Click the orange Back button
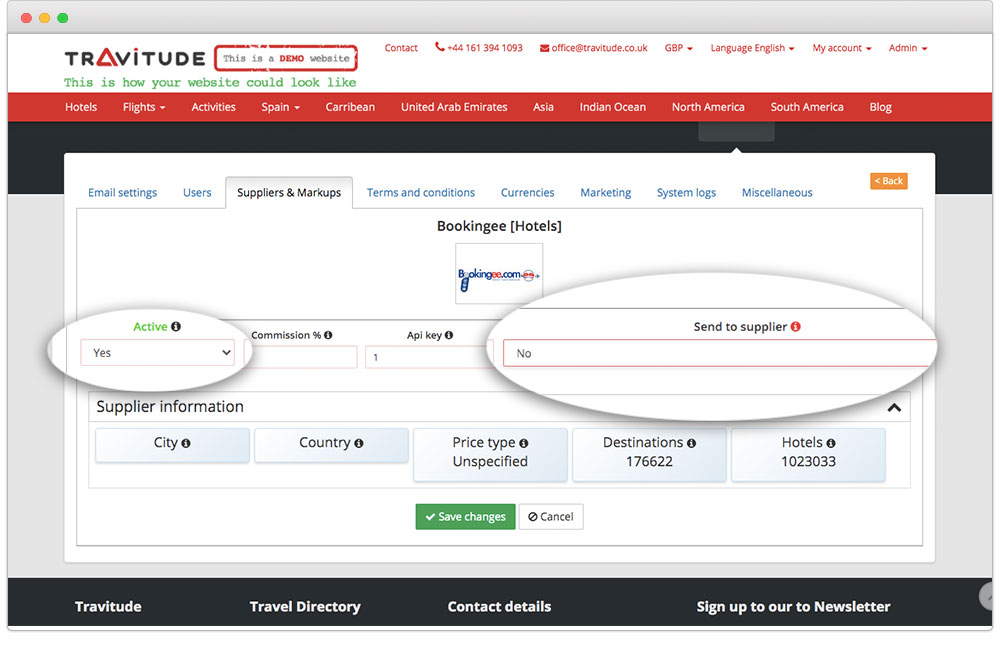 (888, 181)
